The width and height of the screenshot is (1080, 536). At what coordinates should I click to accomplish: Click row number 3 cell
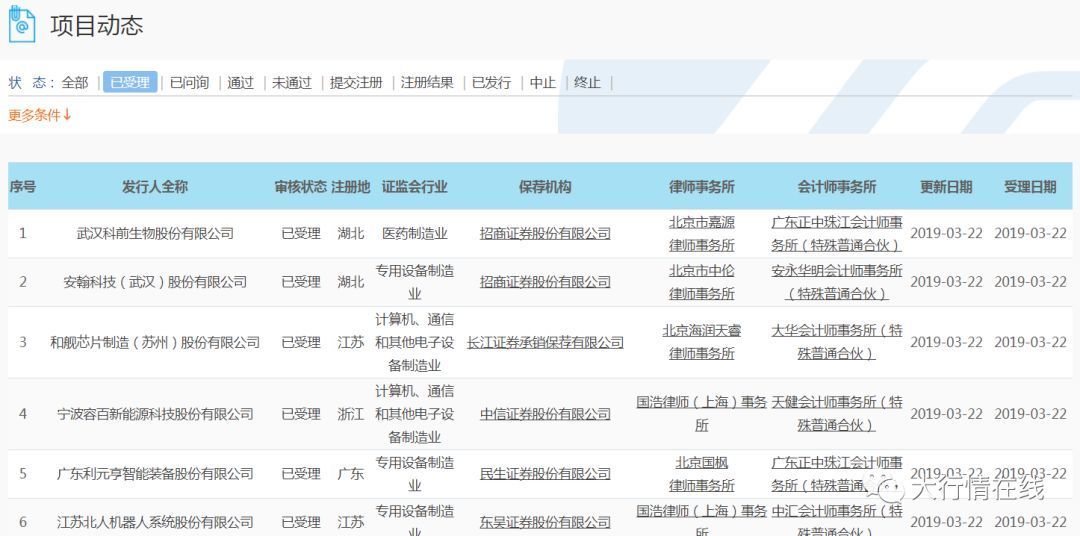23,342
